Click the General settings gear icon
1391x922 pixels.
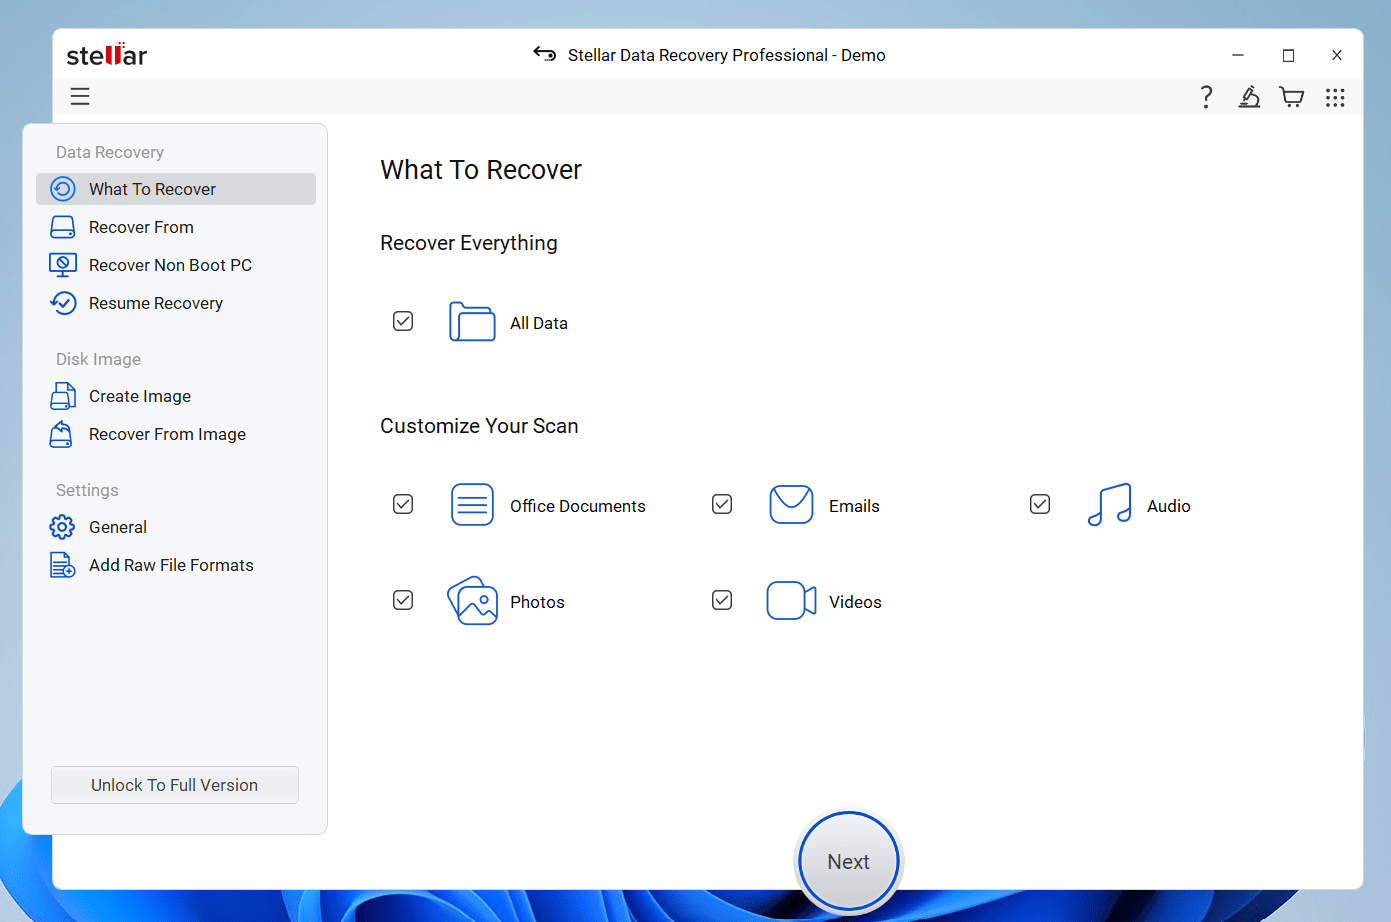point(62,527)
